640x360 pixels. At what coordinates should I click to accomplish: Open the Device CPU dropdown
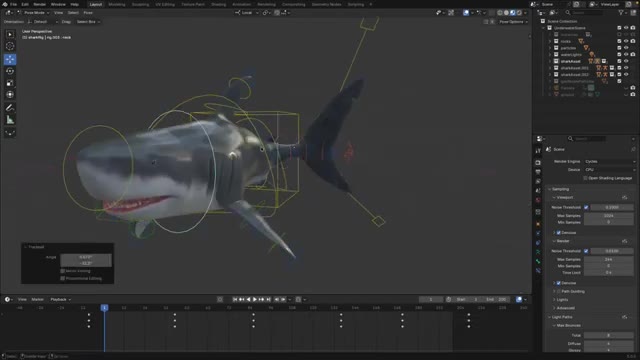tap(609, 170)
